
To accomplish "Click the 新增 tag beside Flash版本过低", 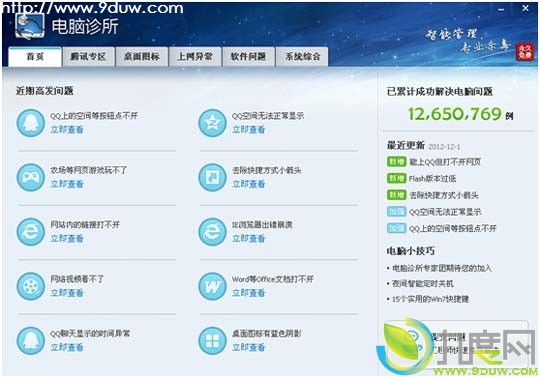I will coord(396,178).
